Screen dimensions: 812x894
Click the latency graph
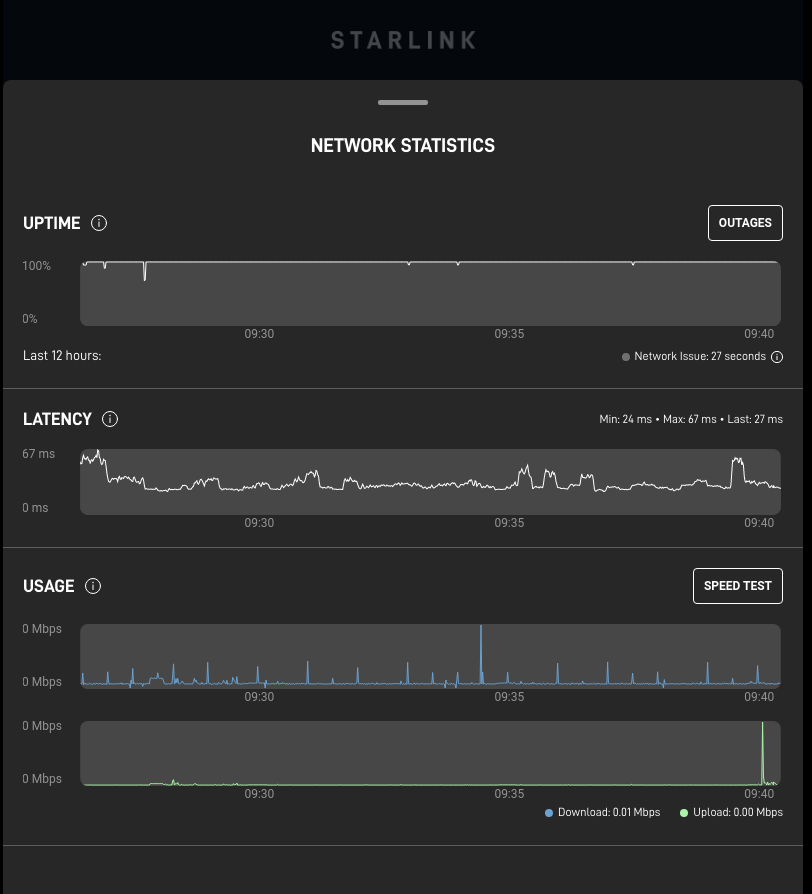pos(431,482)
